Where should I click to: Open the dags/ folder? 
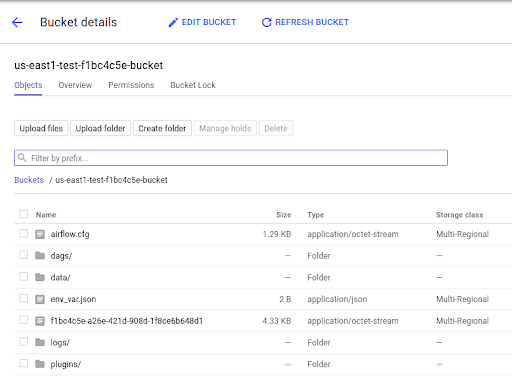pos(61,256)
